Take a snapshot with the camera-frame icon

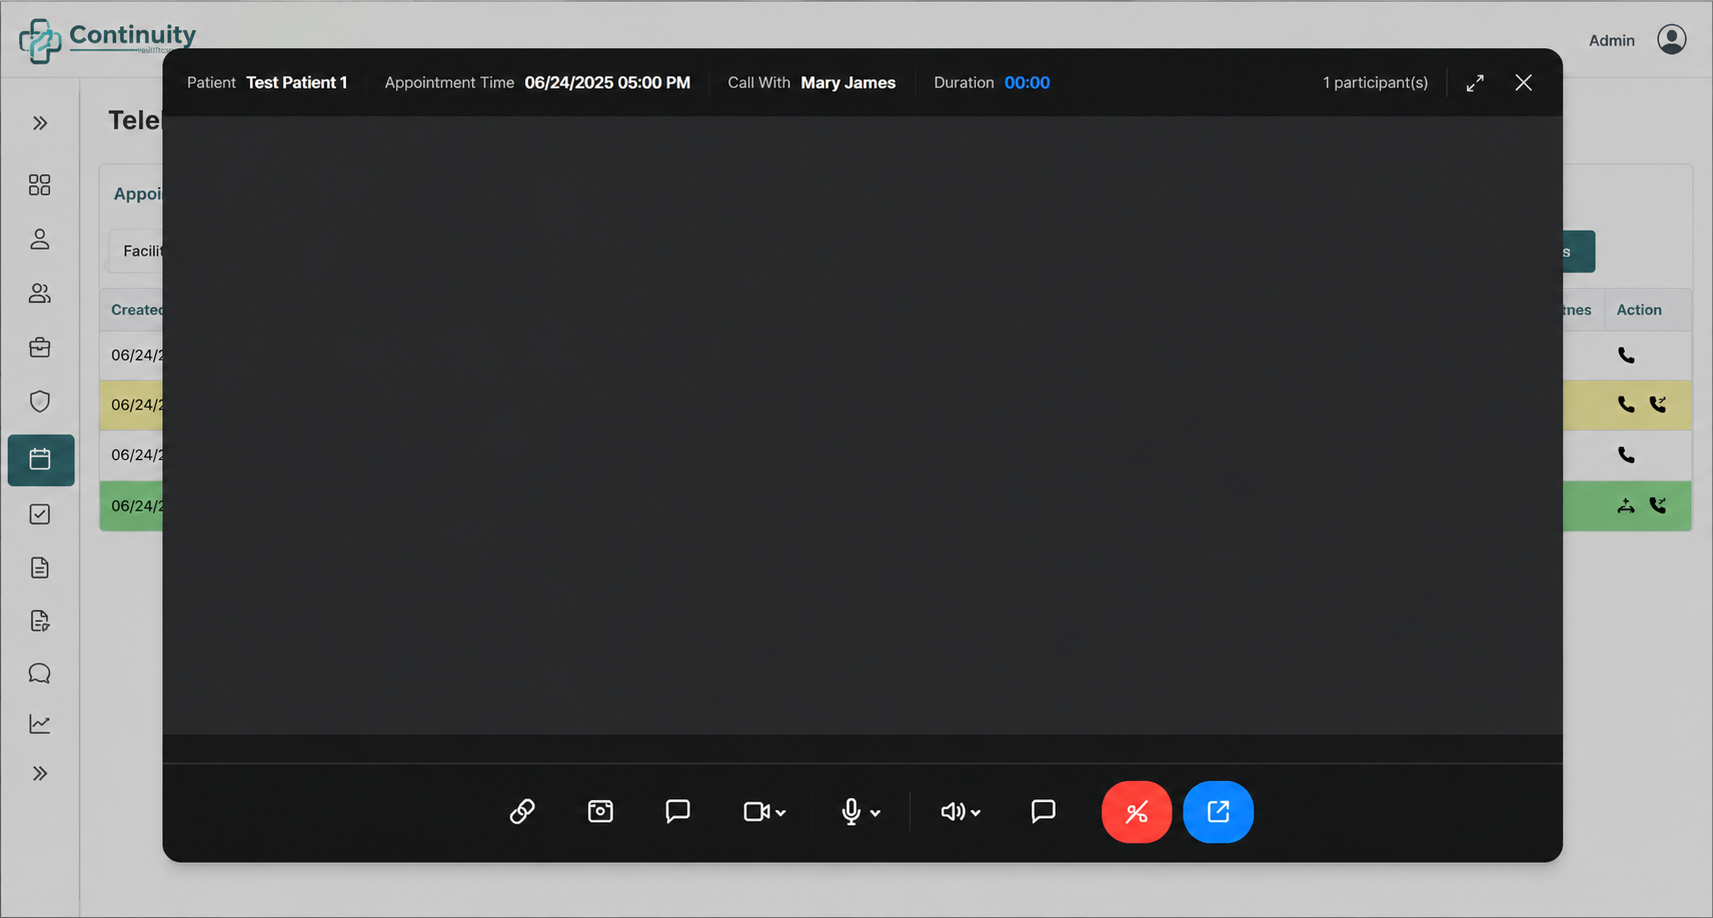[x=600, y=811]
